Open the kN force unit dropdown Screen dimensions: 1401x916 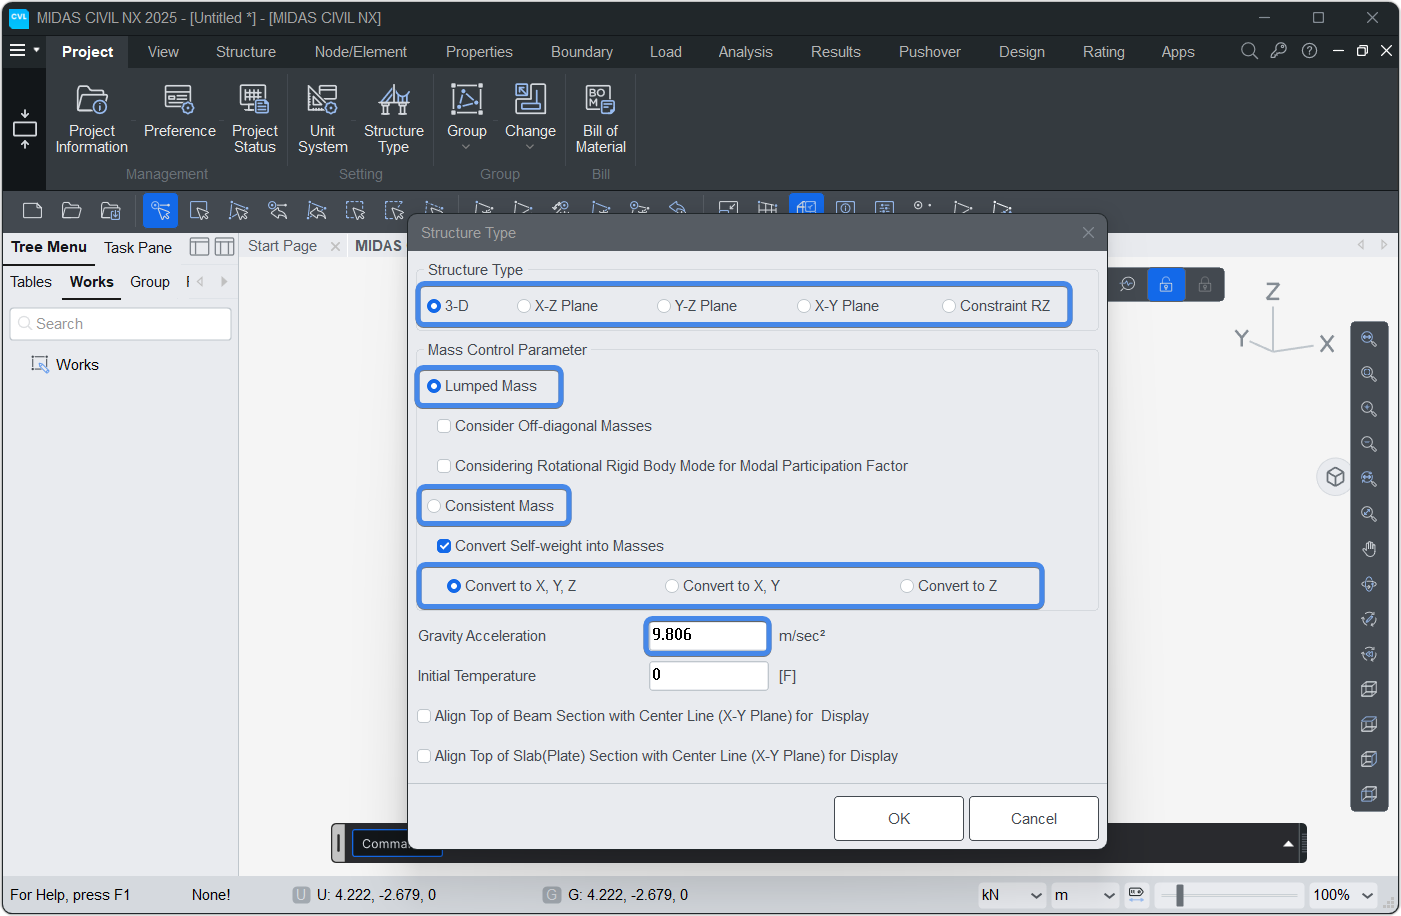tap(1012, 894)
